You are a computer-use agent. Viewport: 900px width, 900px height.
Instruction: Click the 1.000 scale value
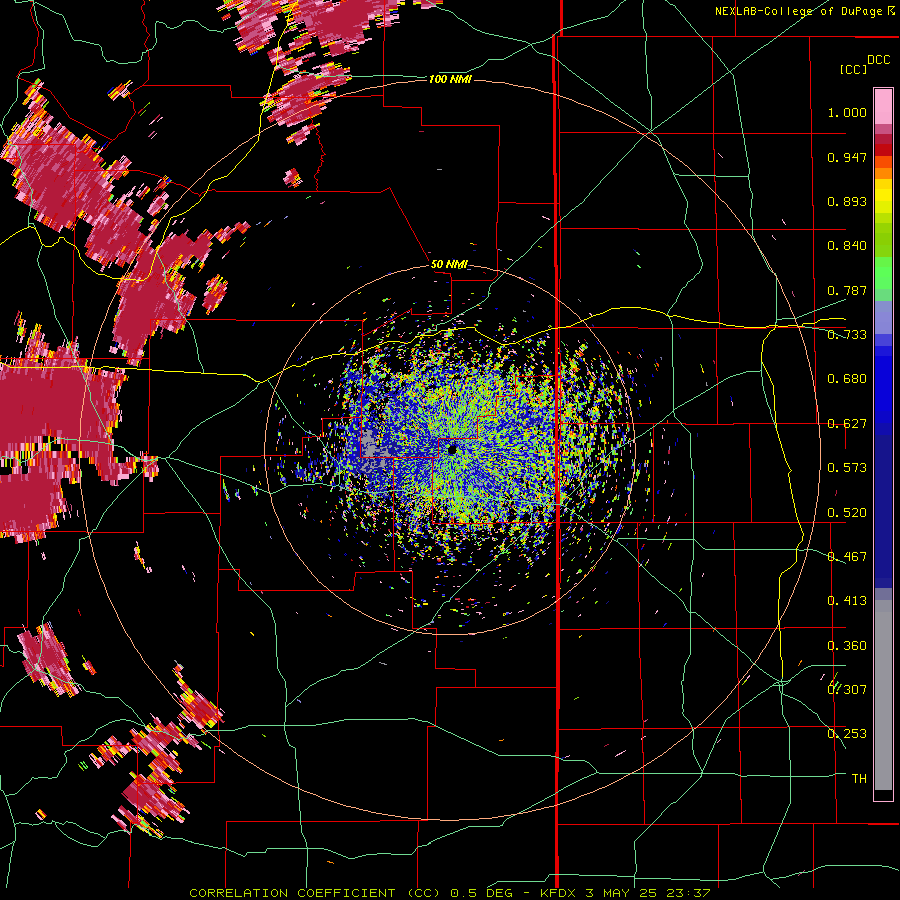pyautogui.click(x=847, y=112)
